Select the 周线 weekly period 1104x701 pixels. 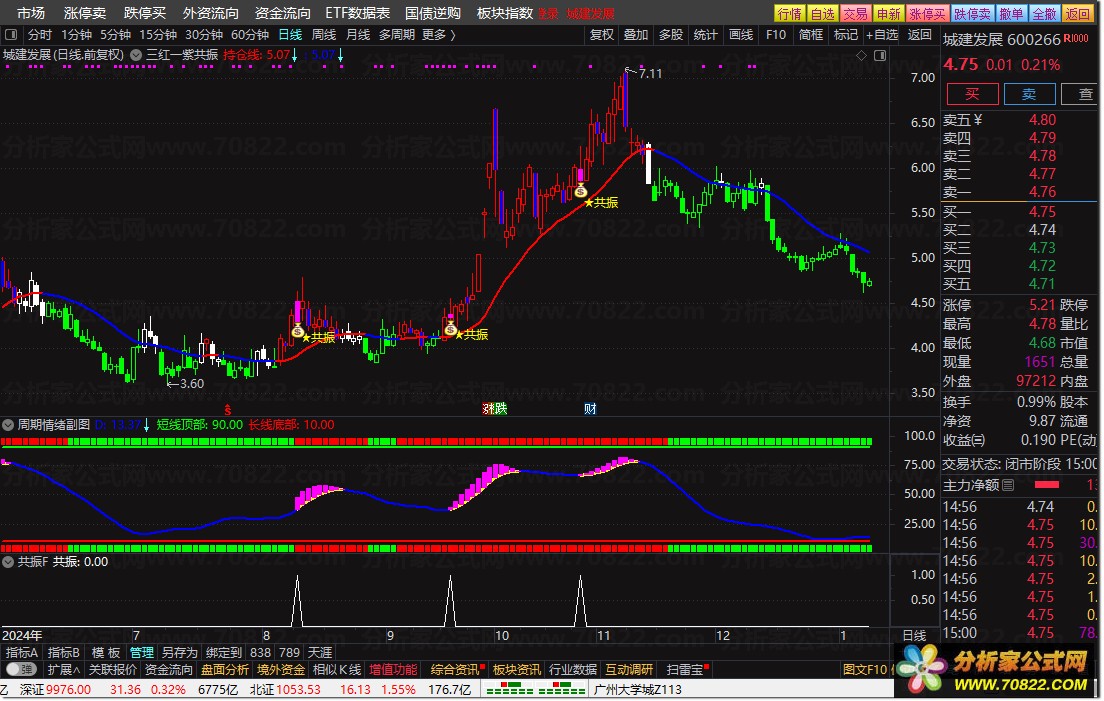tap(324, 34)
